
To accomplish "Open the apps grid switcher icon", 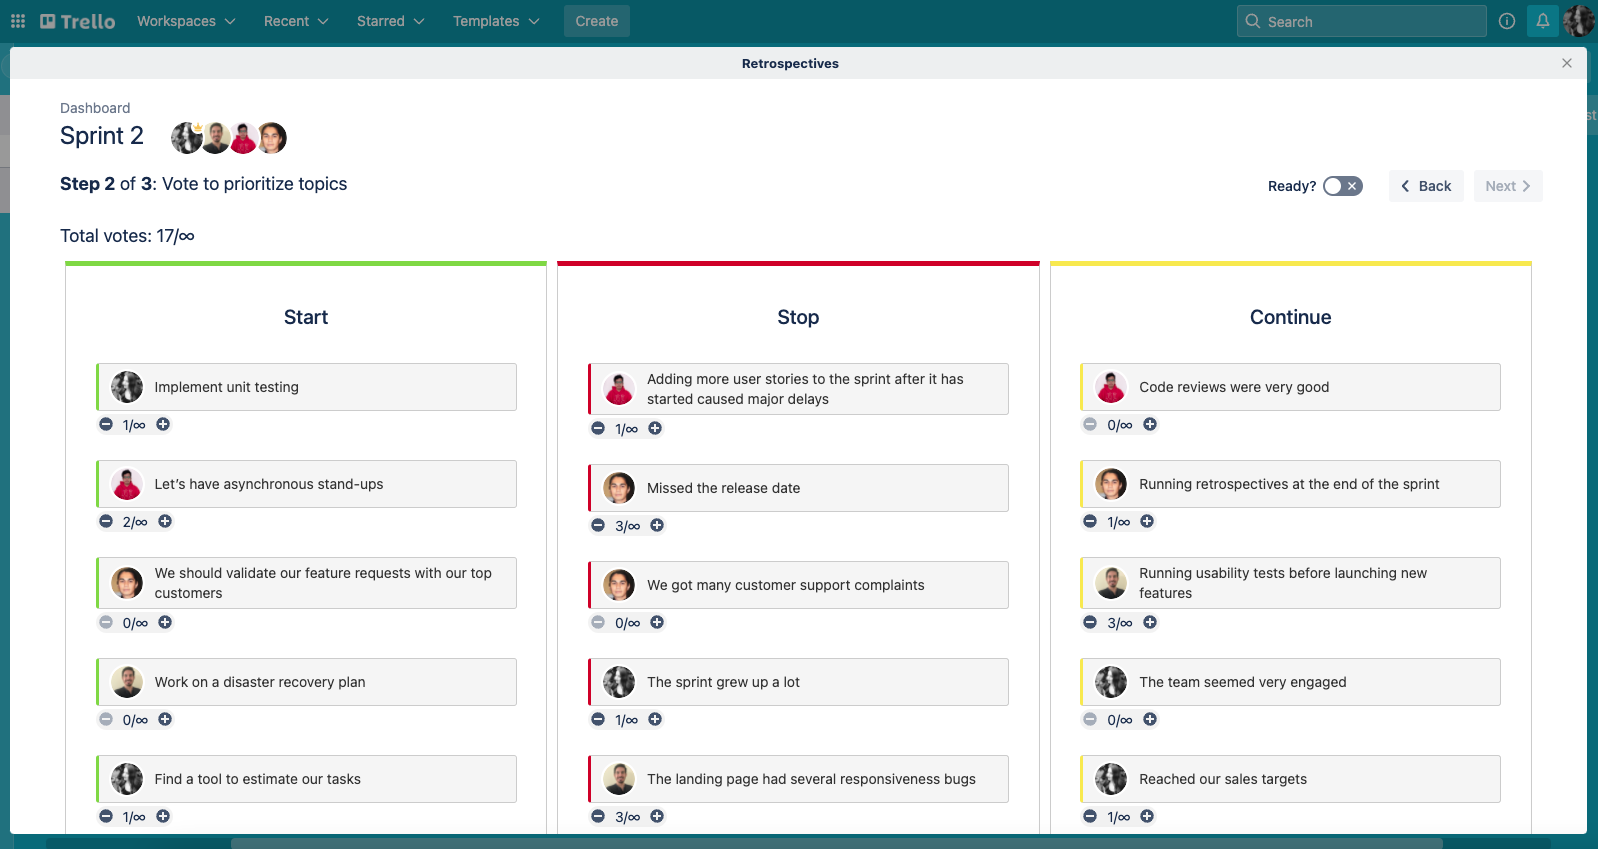I will click(x=18, y=21).
